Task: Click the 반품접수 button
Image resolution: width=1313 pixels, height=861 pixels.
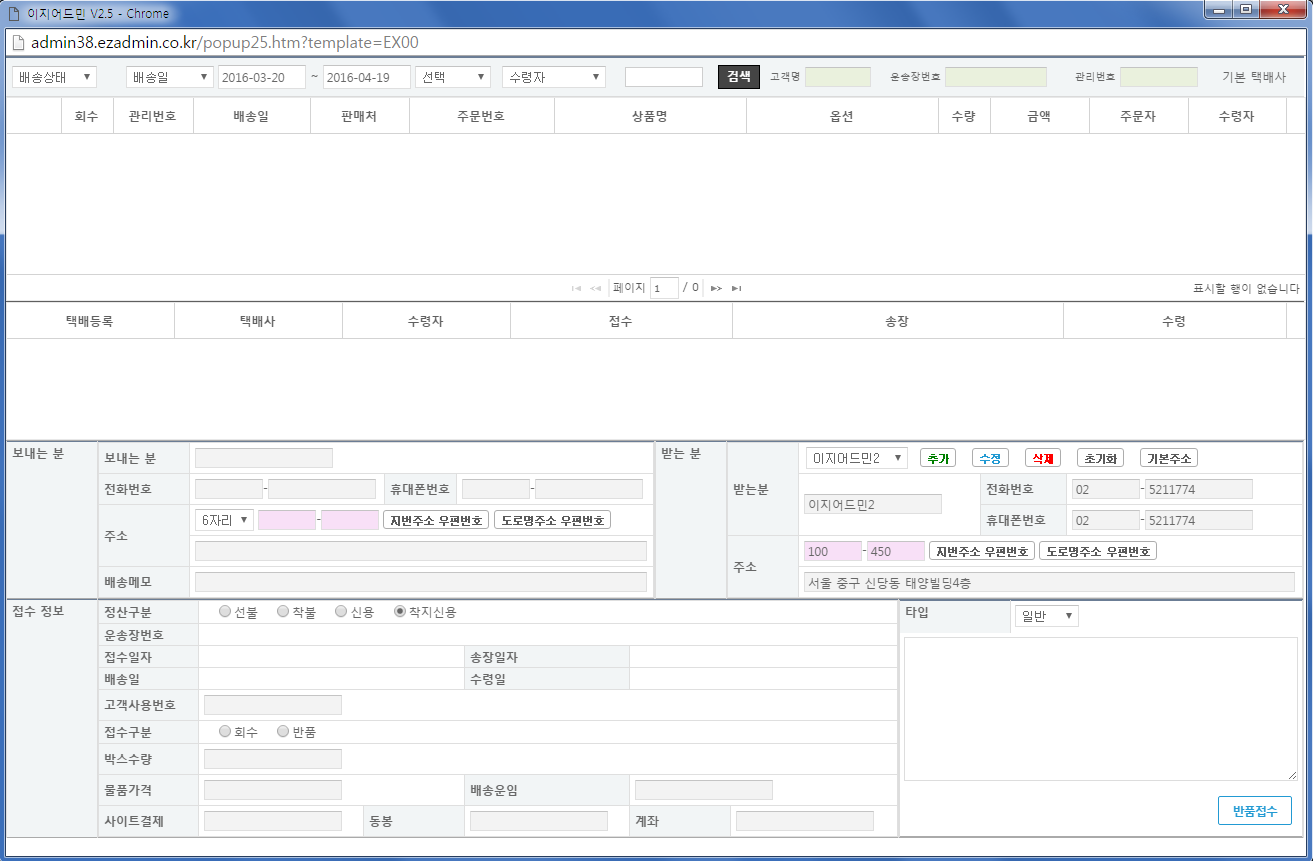Action: pyautogui.click(x=1255, y=811)
